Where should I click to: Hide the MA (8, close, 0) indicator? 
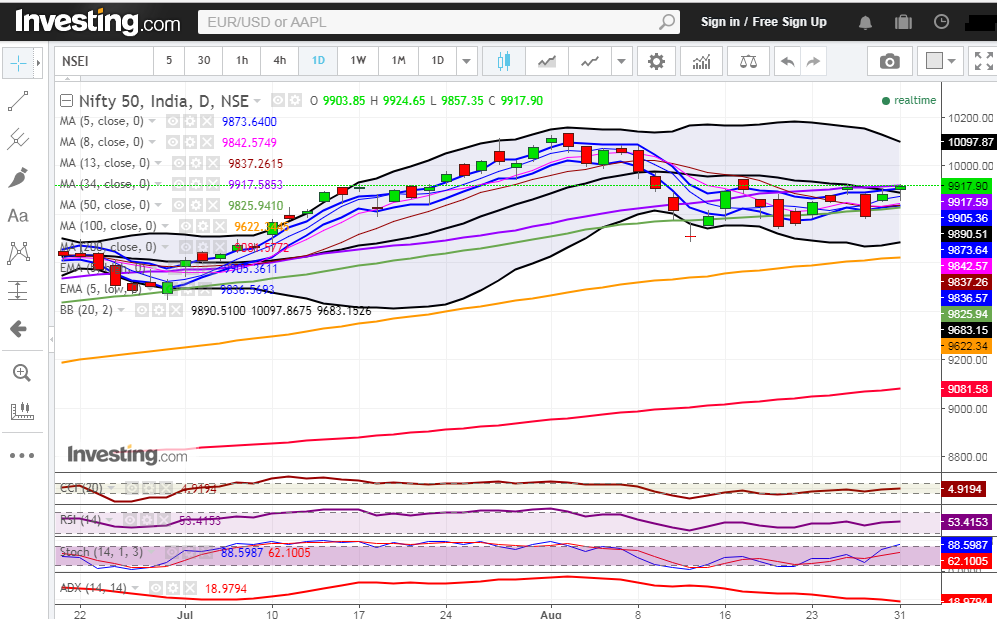pyautogui.click(x=173, y=142)
